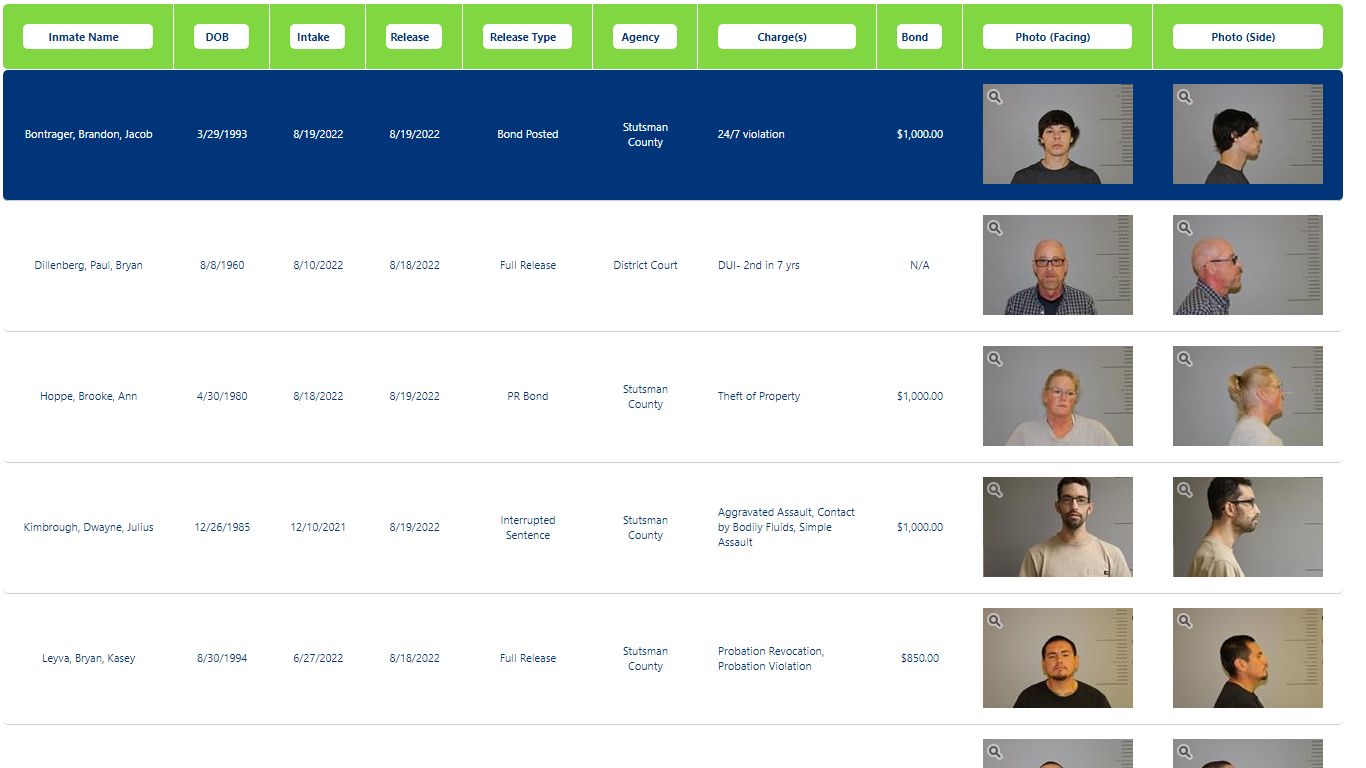Click the Bond column header
This screenshot has width=1366, height=768.
click(919, 37)
